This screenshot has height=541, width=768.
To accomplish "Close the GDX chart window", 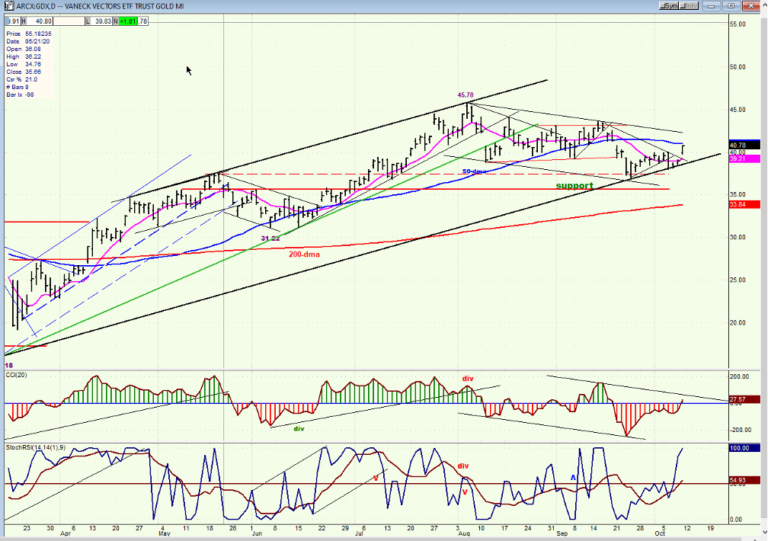I will coord(751,6).
